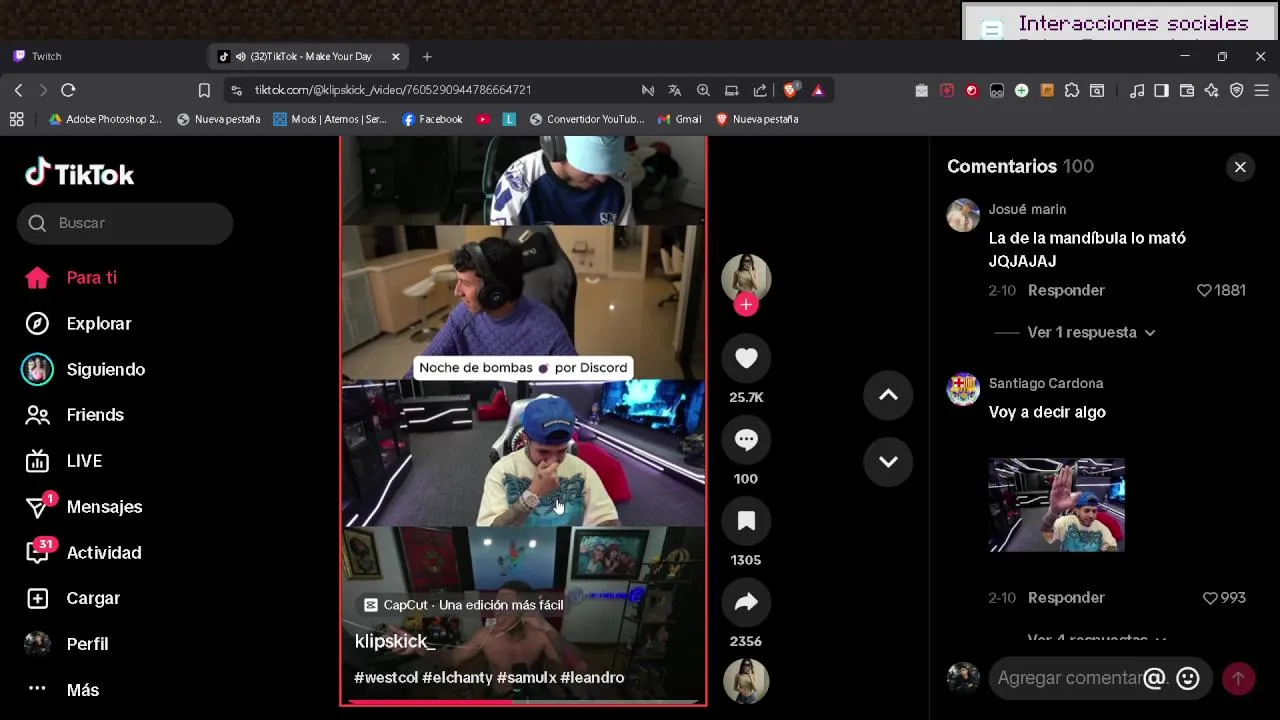
Task: Close the TikTok browser tab
Action: 396,56
